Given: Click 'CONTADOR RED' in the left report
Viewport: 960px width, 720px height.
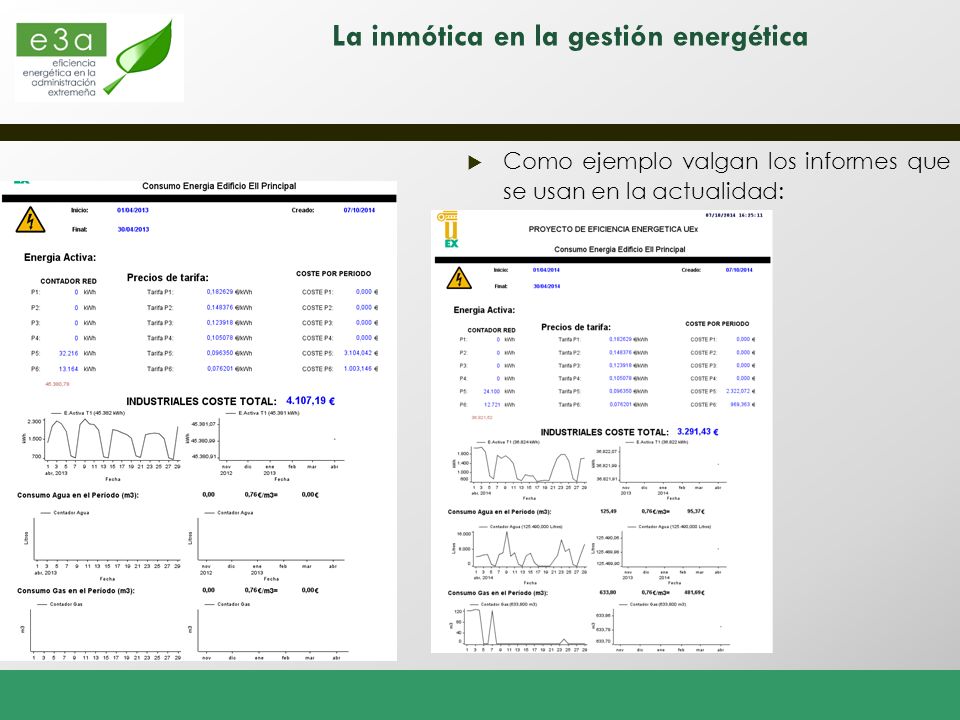Looking at the screenshot, I should click(x=69, y=281).
